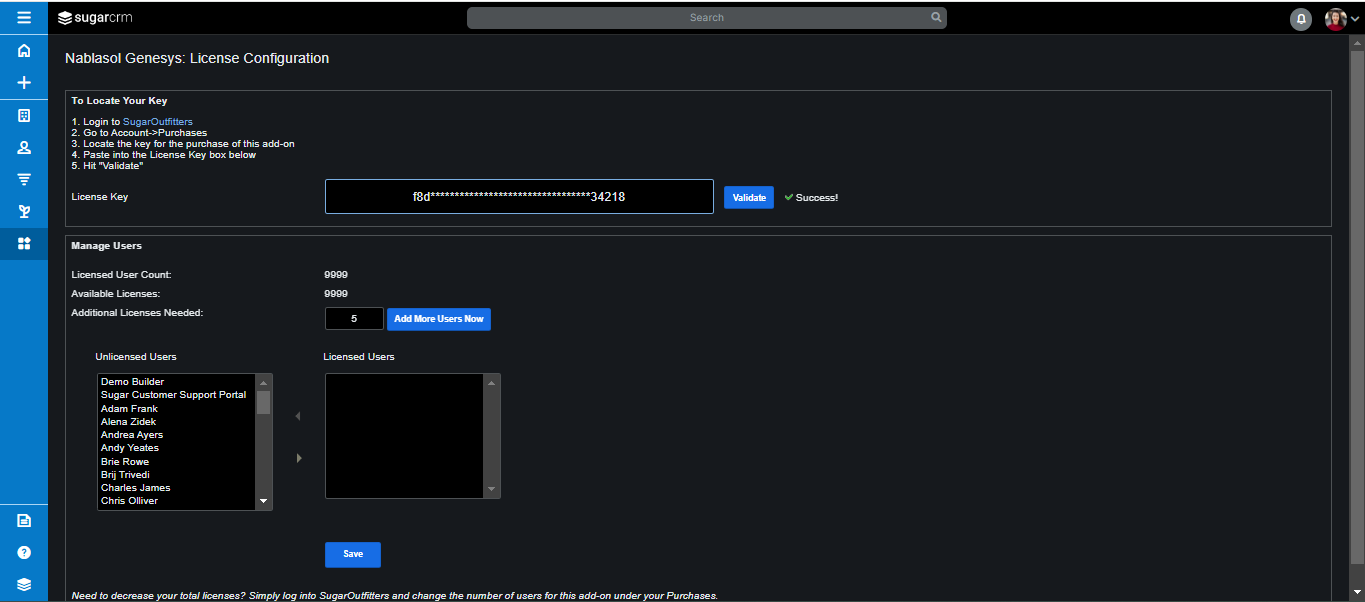Click Add More Users Now button
This screenshot has height=602, width=1365.
pyautogui.click(x=439, y=319)
